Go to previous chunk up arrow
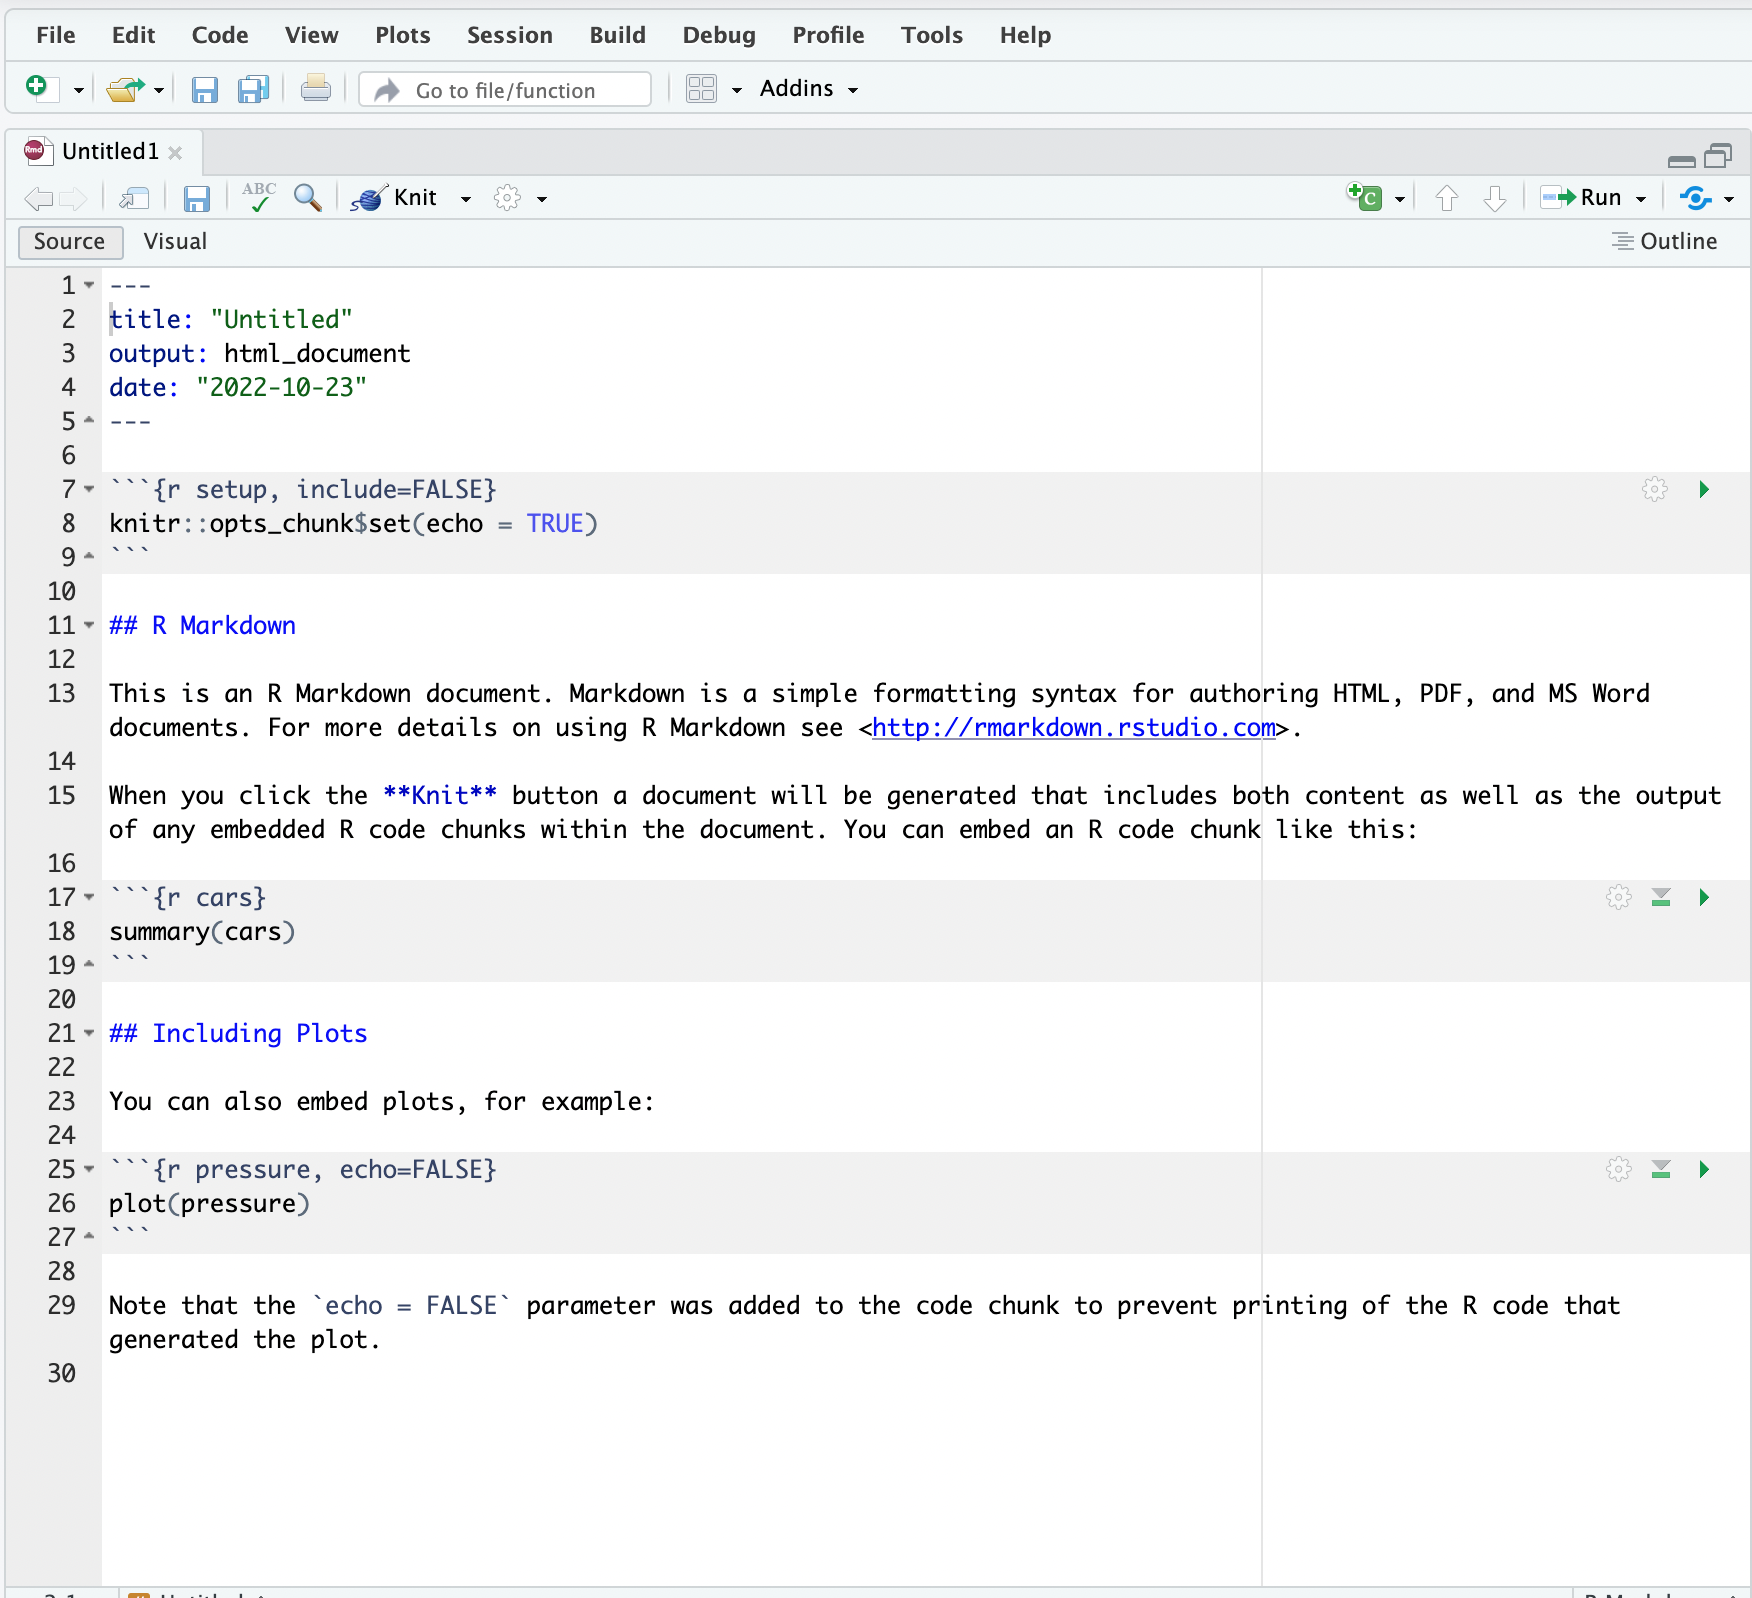 [x=1446, y=198]
